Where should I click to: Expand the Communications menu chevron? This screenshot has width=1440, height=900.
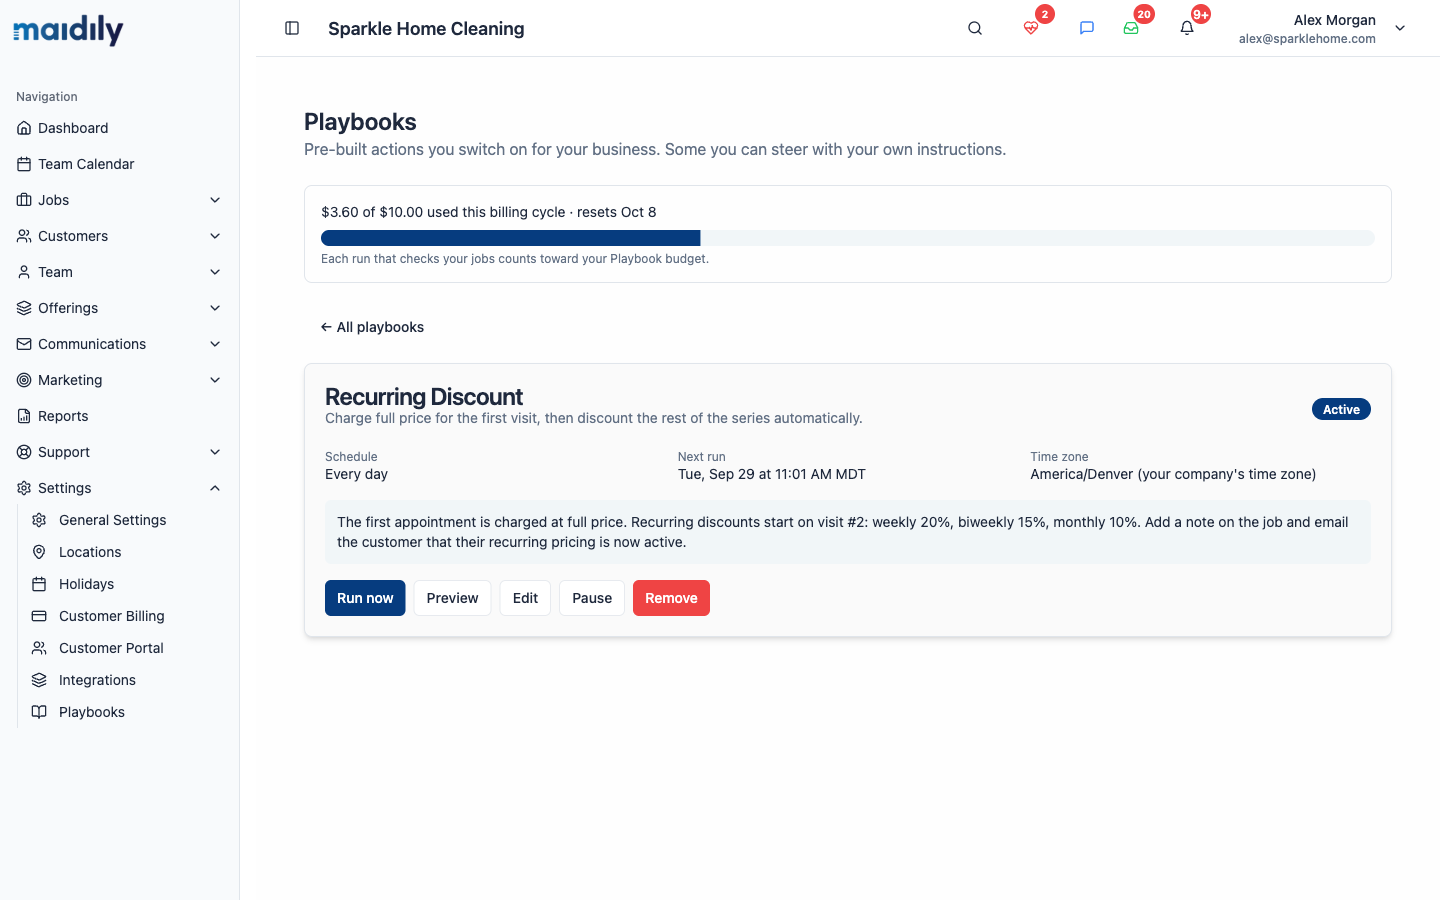pos(215,344)
